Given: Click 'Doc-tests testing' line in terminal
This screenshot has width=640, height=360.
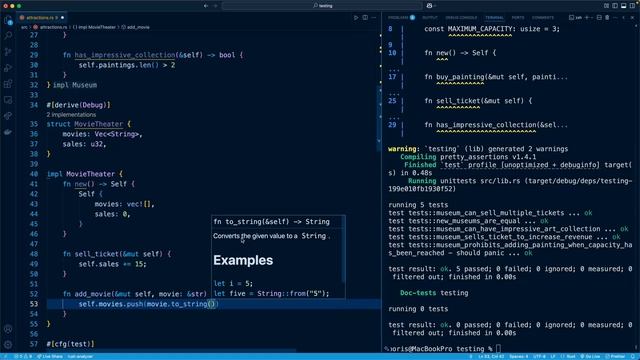Looking at the screenshot, I should (434, 293).
